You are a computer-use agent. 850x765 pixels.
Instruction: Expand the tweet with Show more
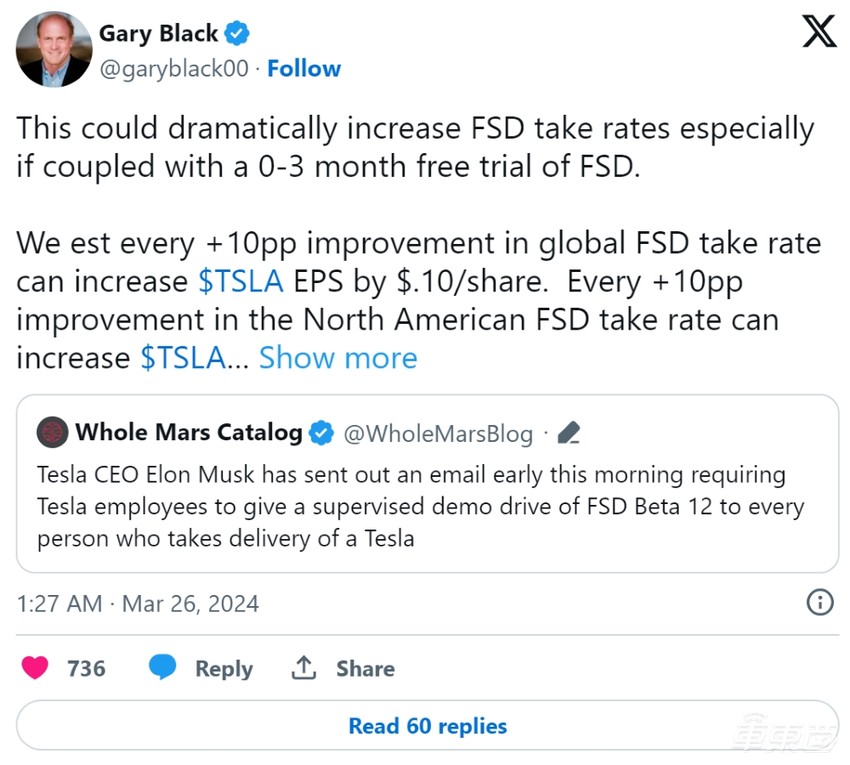[x=338, y=358]
